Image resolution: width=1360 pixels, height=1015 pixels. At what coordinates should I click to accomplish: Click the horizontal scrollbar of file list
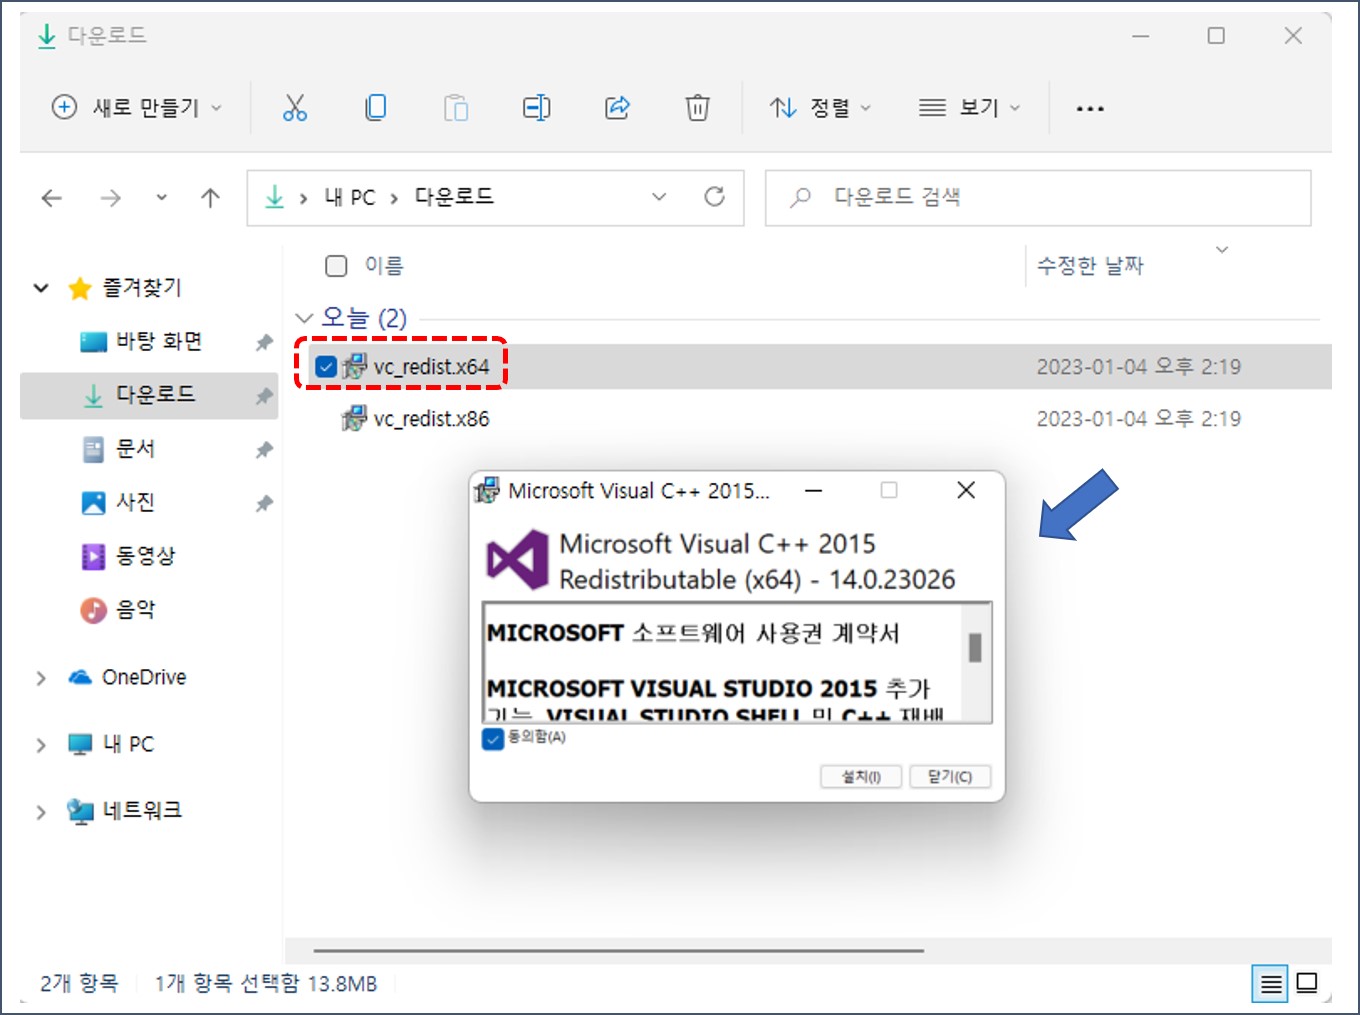(x=618, y=951)
